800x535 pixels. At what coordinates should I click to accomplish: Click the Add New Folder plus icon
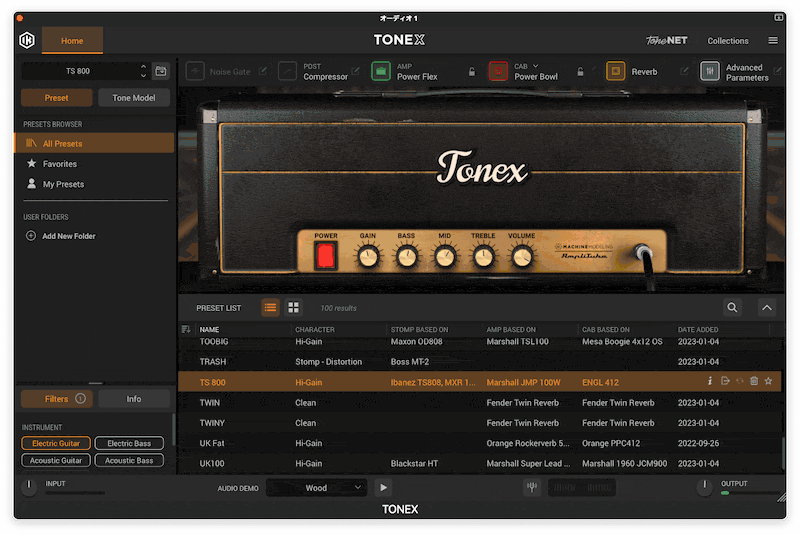(x=31, y=236)
